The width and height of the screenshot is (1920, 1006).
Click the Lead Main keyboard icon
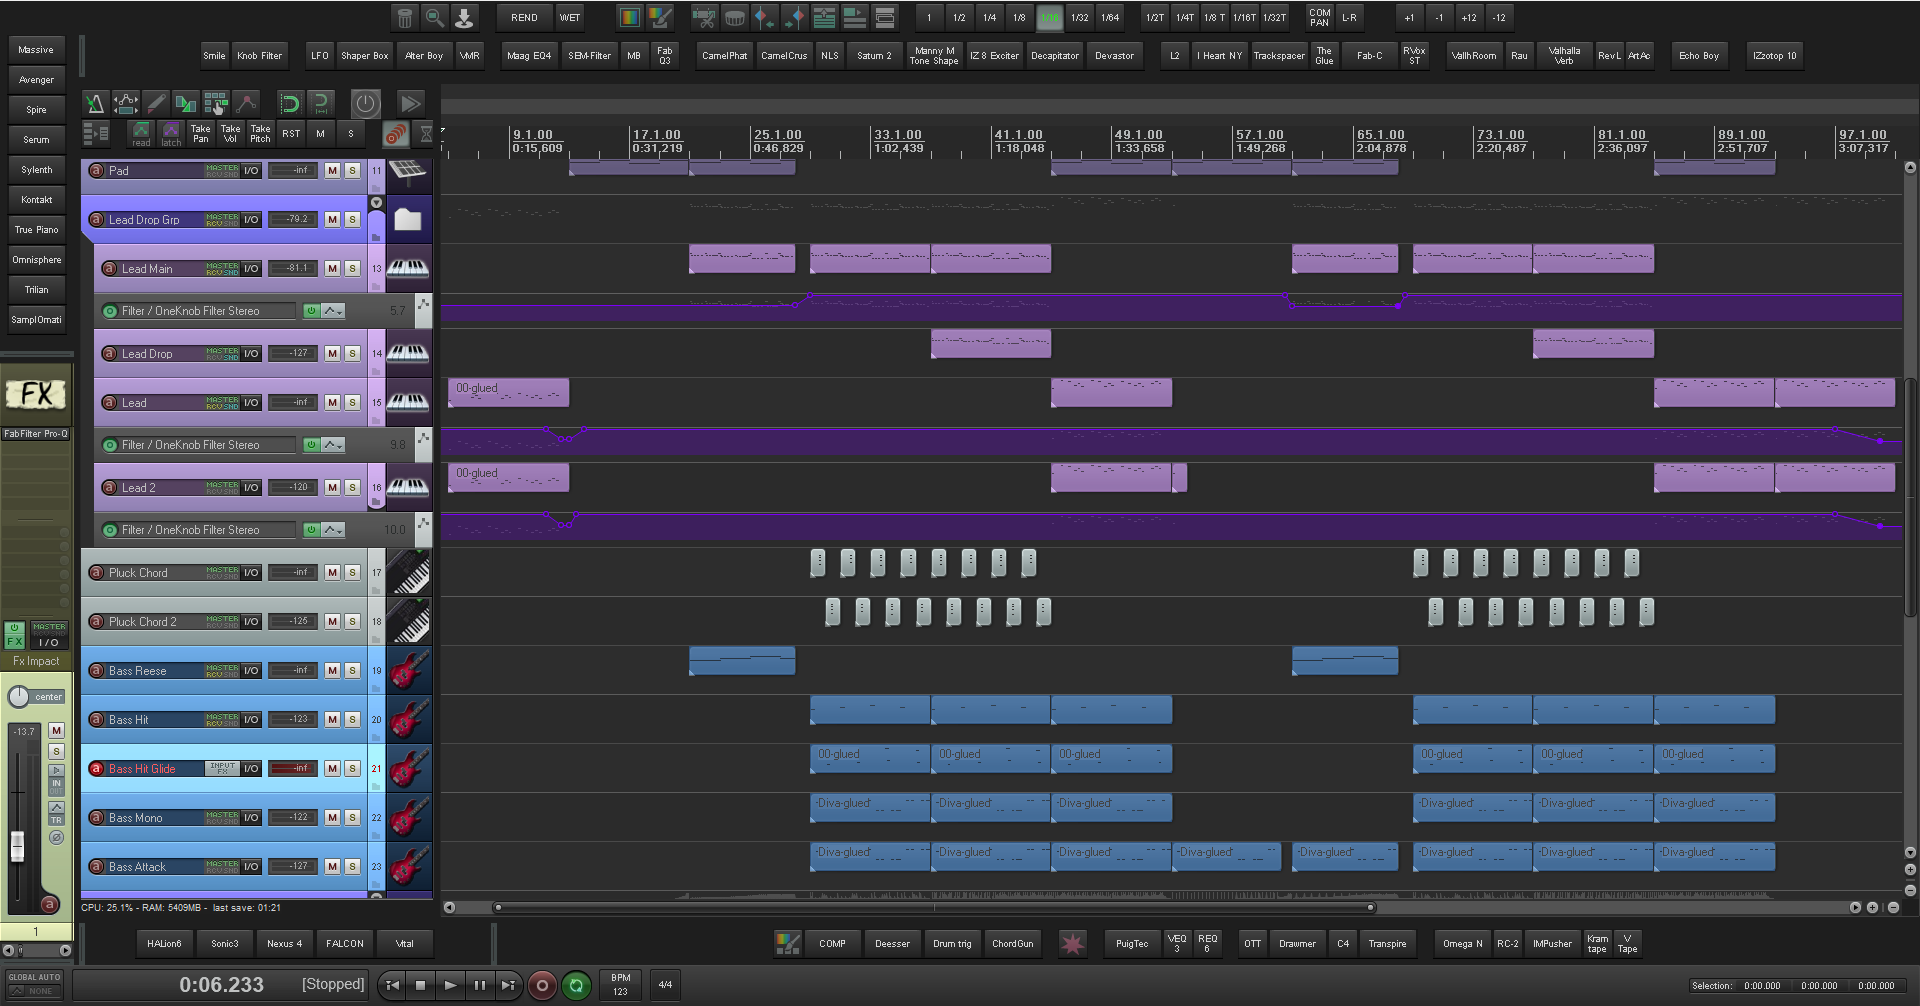408,268
